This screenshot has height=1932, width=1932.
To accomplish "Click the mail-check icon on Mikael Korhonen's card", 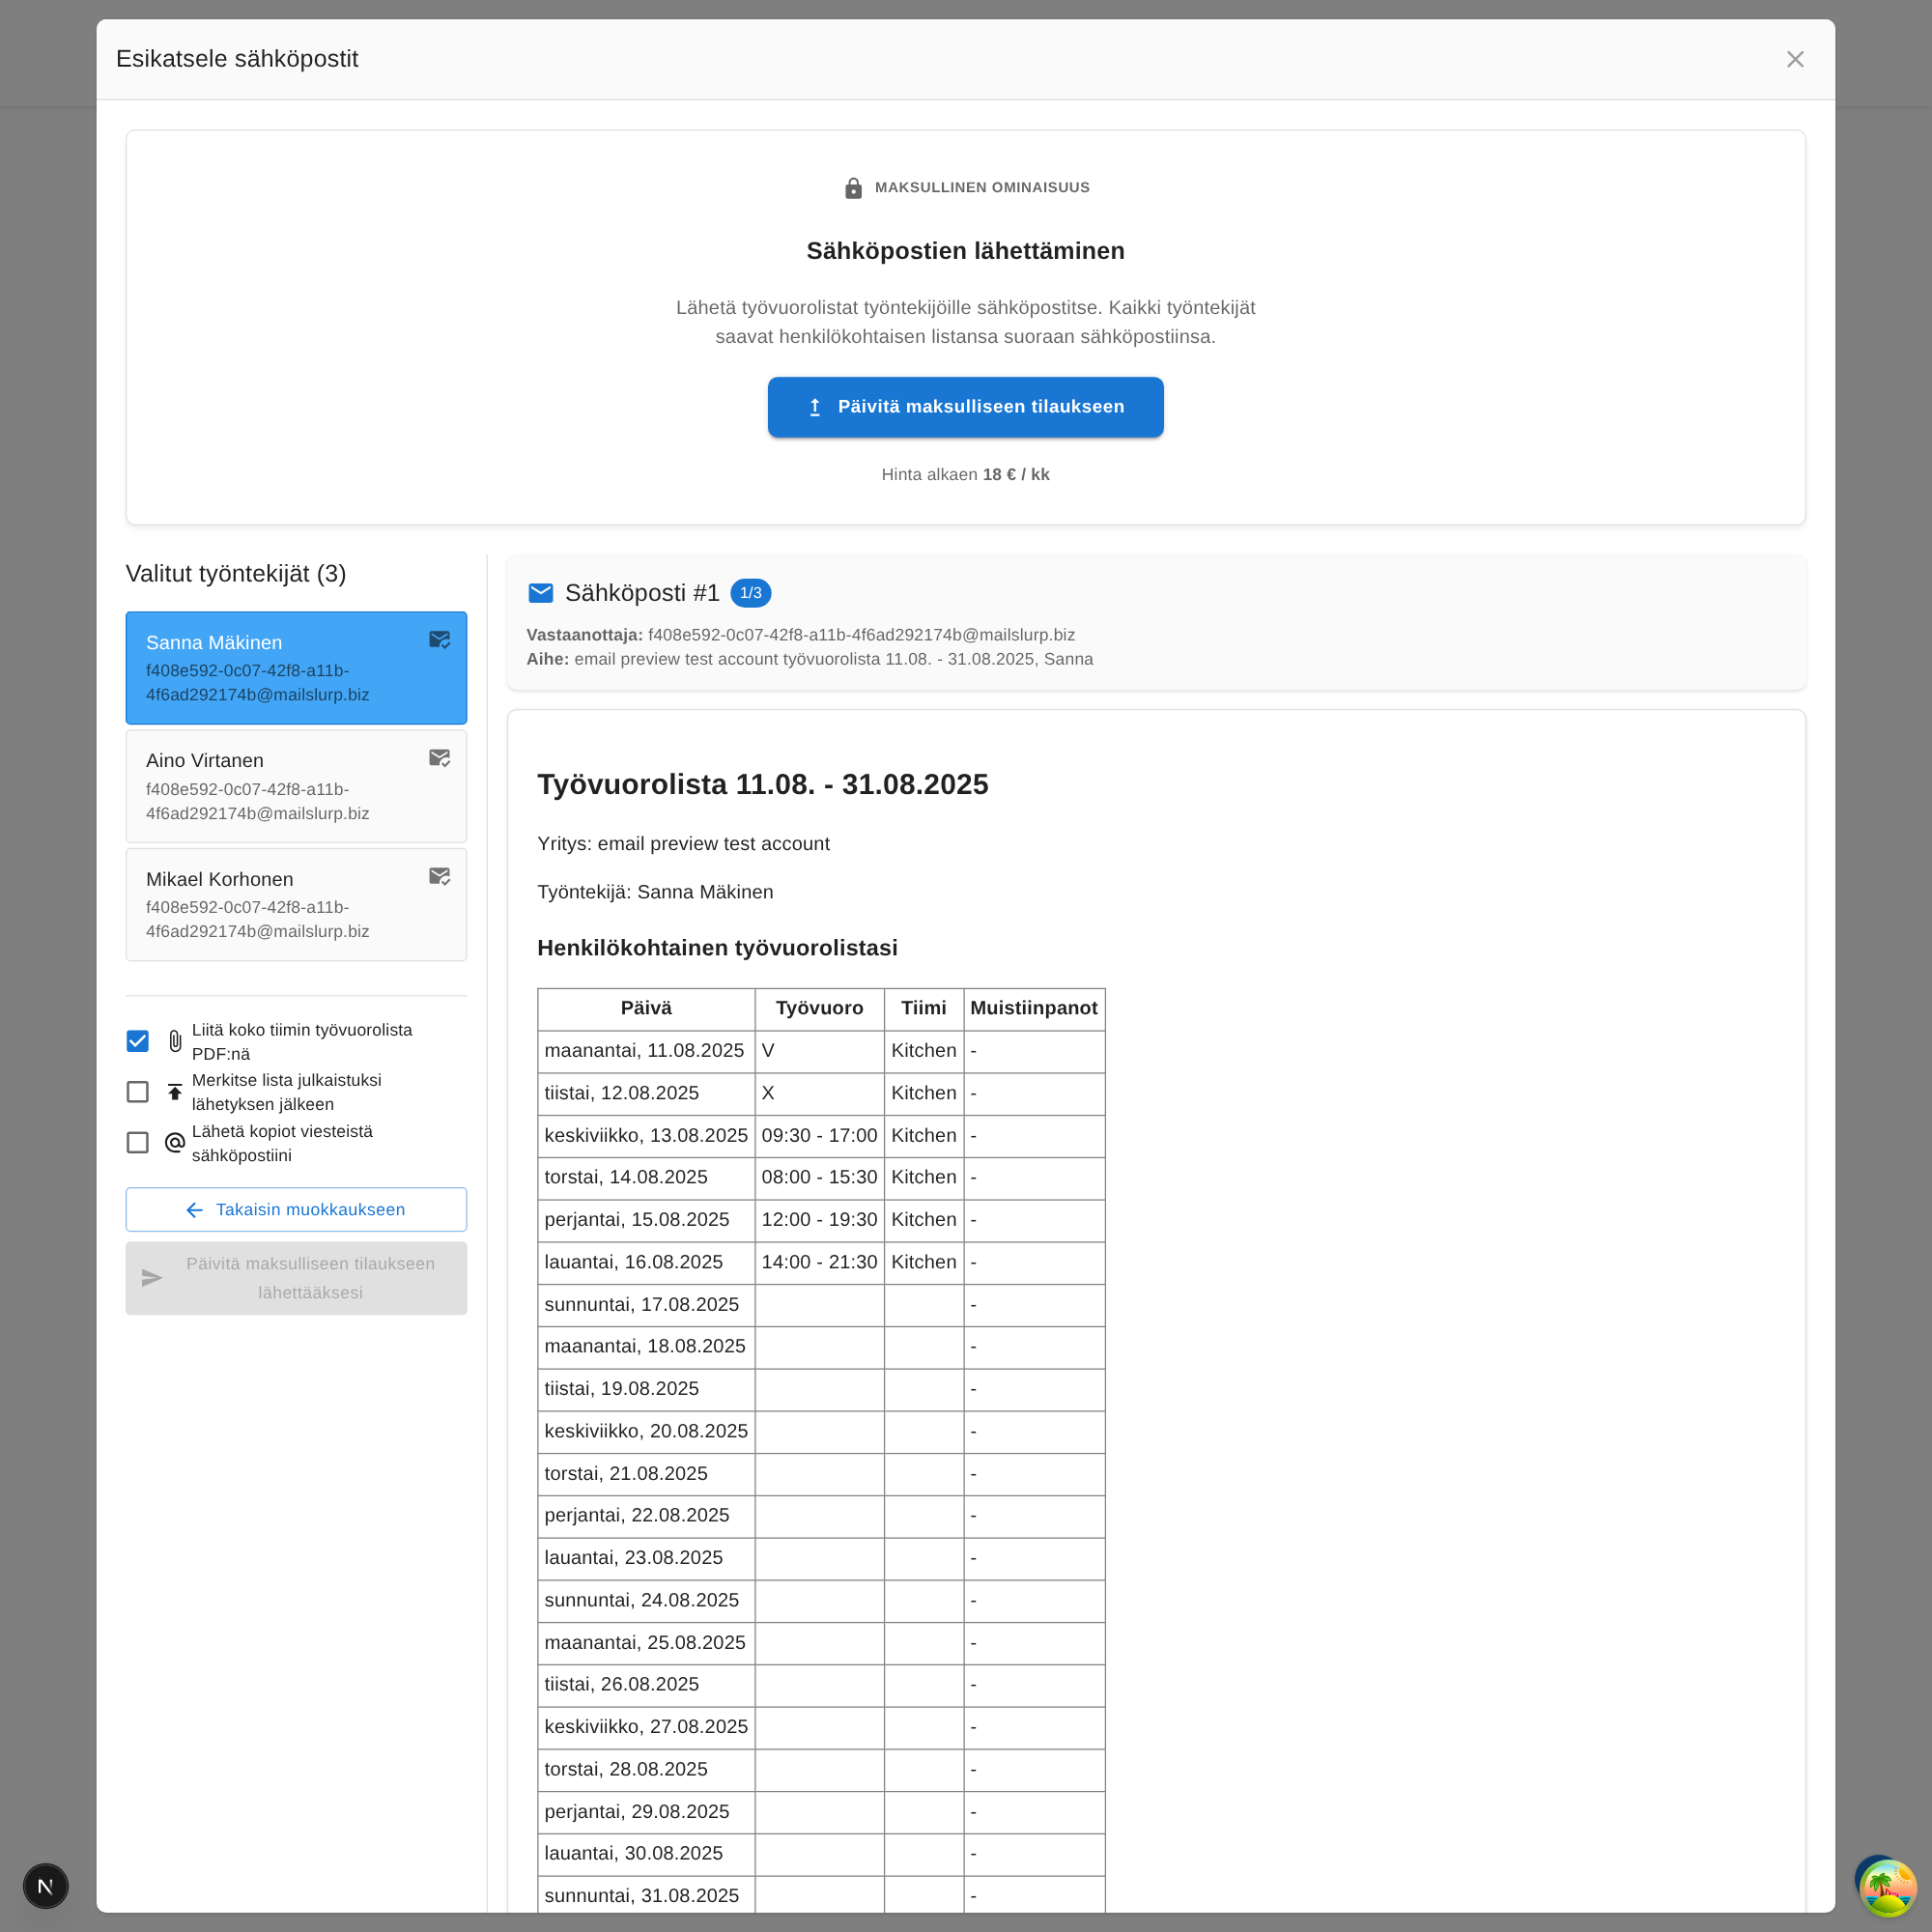I will point(439,876).
